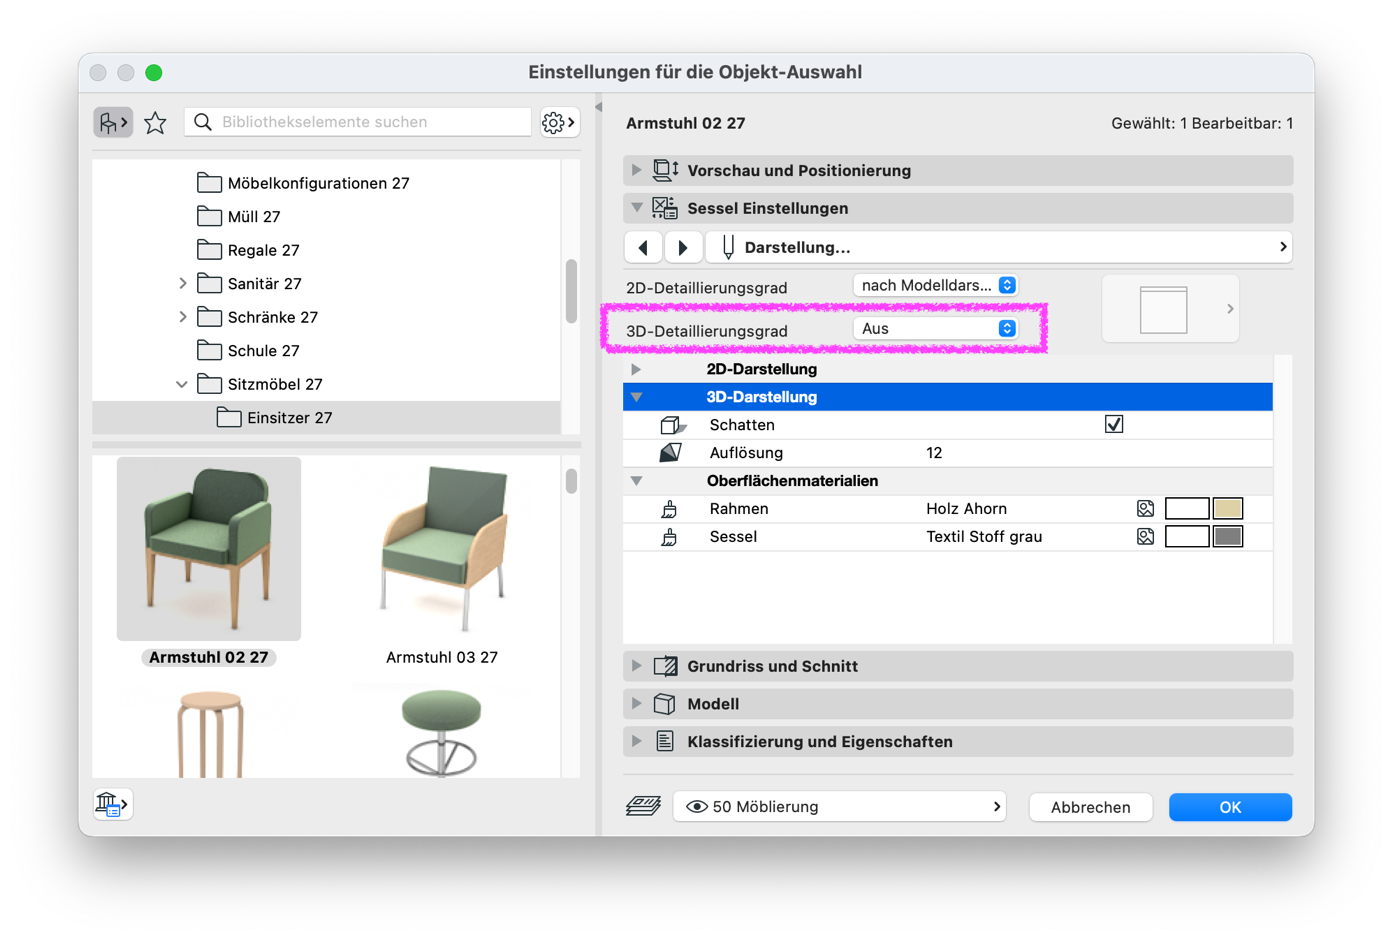The height and width of the screenshot is (940, 1393).
Task: Toggle the Schatten checkbox
Action: [x=1114, y=425]
